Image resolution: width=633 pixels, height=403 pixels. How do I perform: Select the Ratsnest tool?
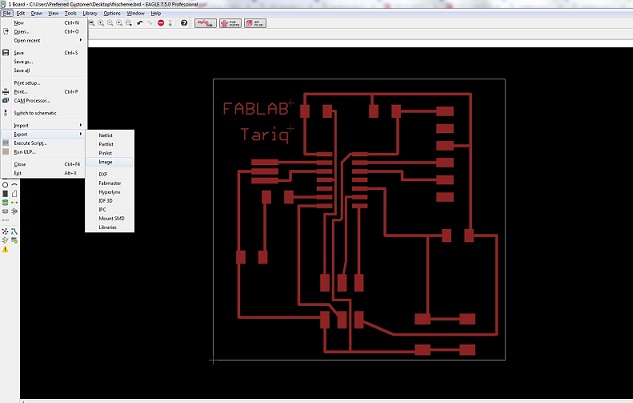5,231
